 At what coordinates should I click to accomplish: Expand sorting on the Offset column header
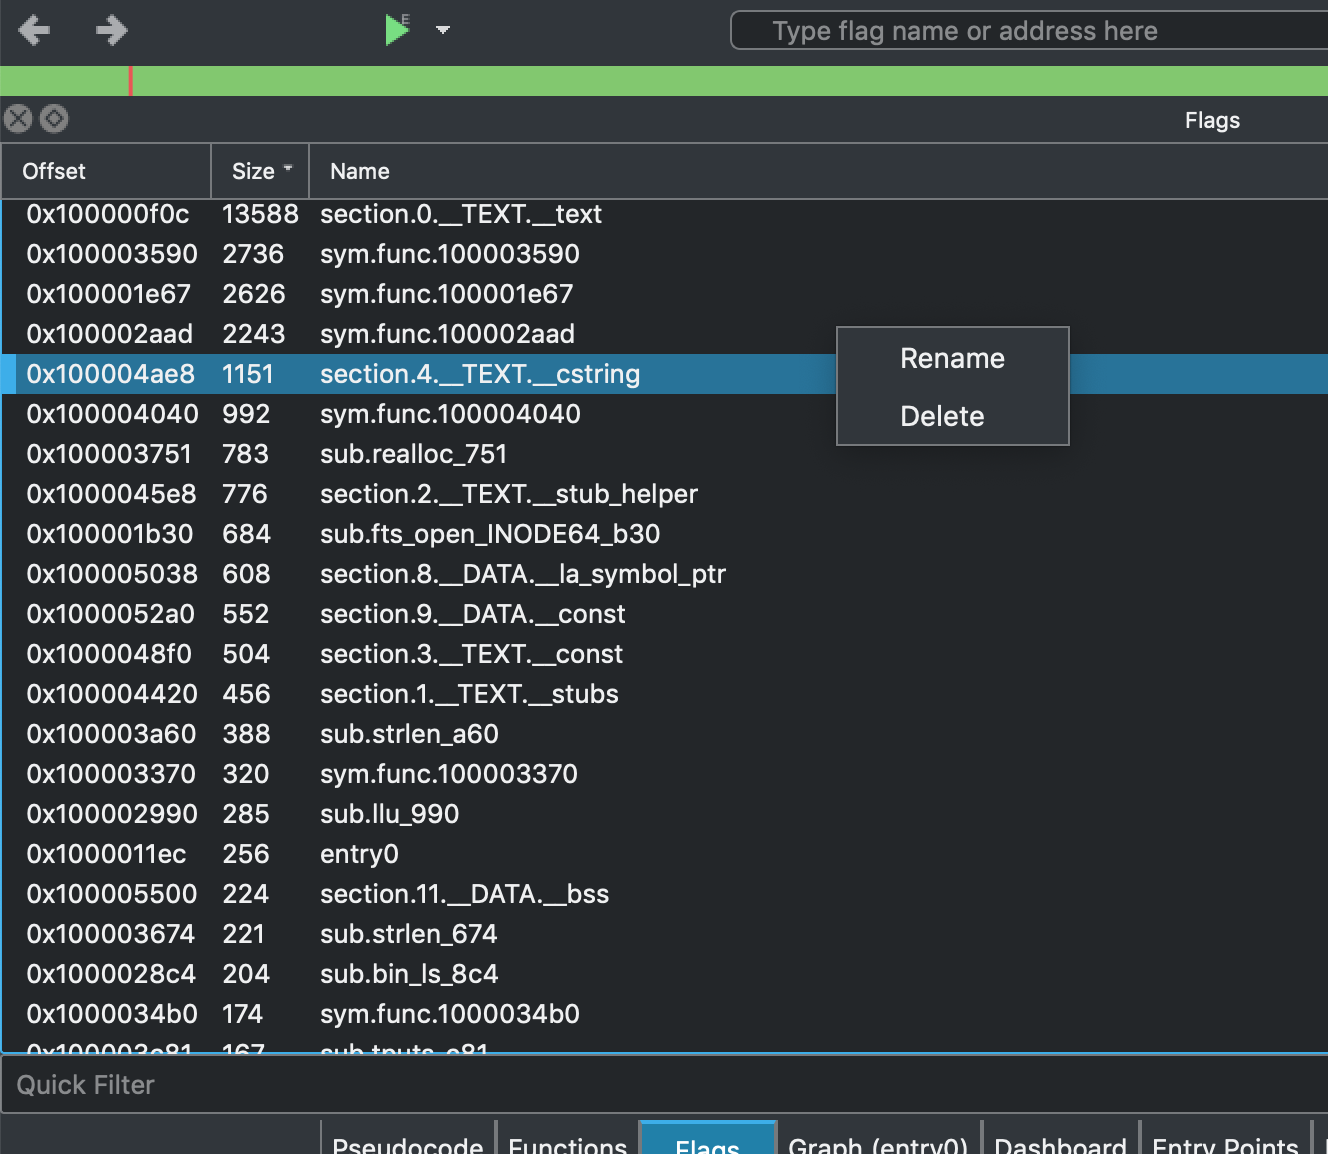coord(54,171)
